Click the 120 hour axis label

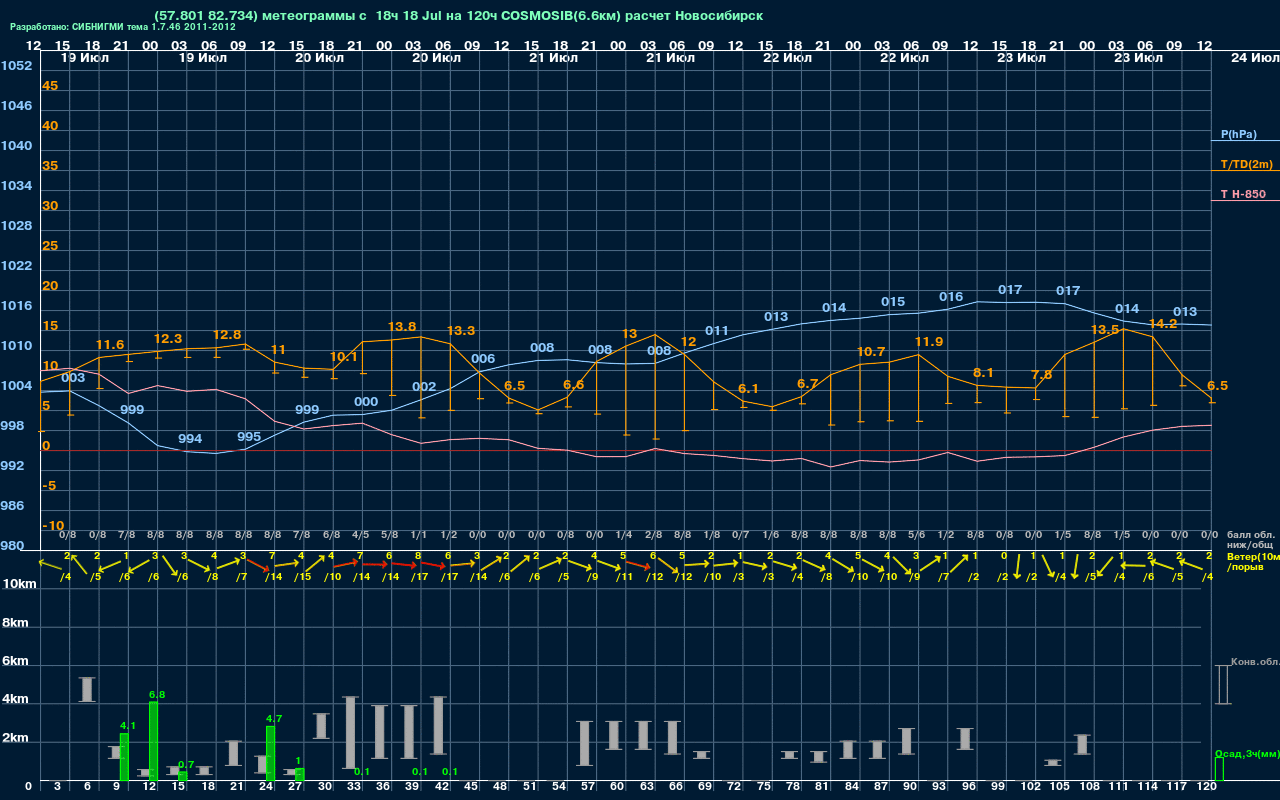[x=1207, y=788]
